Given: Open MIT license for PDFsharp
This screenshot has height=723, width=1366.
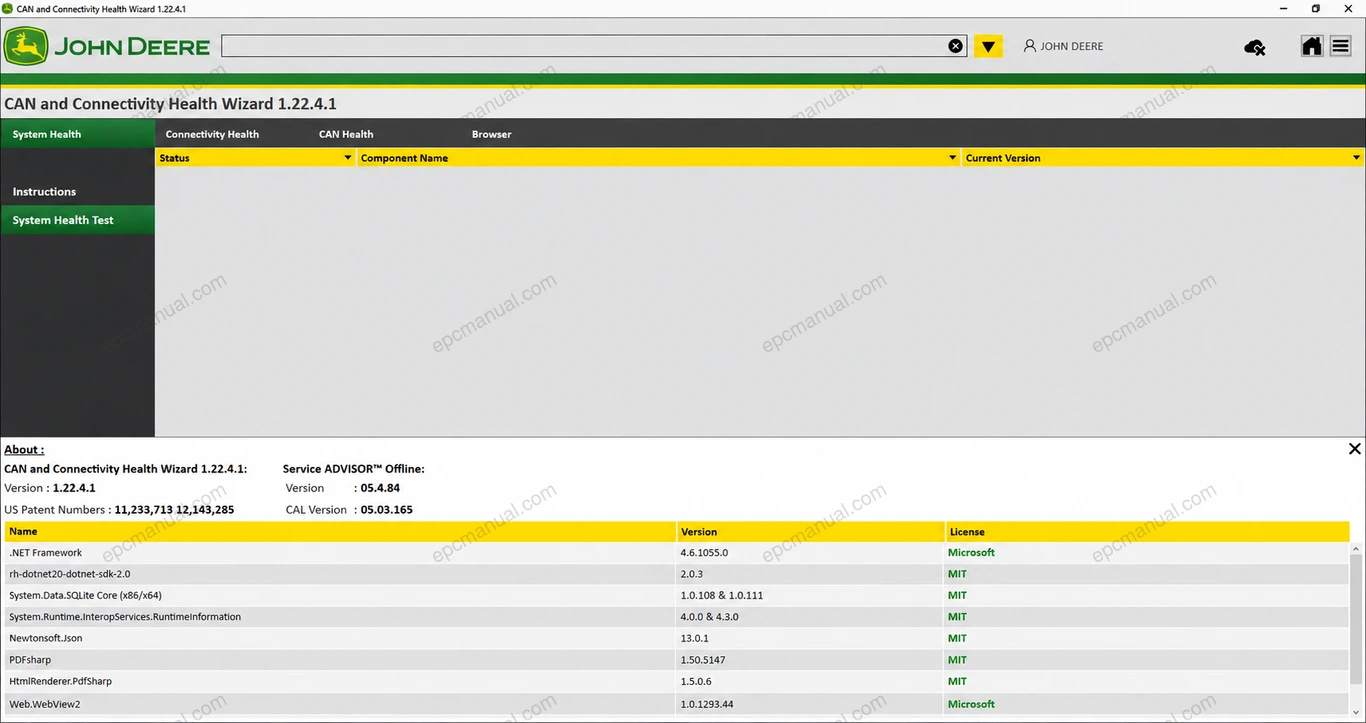Looking at the screenshot, I should (957, 660).
